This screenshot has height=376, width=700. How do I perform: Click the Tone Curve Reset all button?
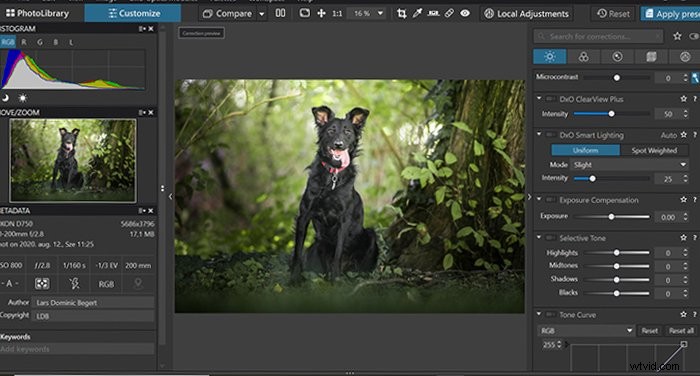[681, 330]
